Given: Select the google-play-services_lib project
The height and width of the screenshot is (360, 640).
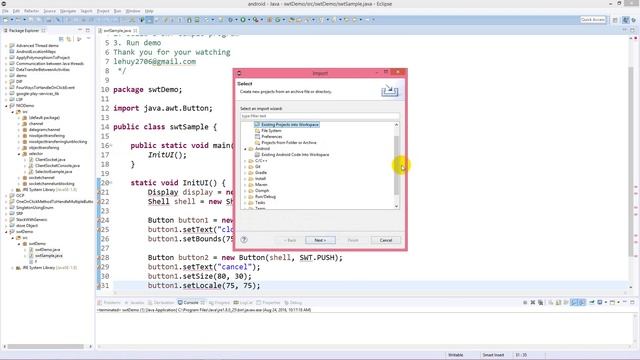Looking at the screenshot, I should (x=38, y=93).
